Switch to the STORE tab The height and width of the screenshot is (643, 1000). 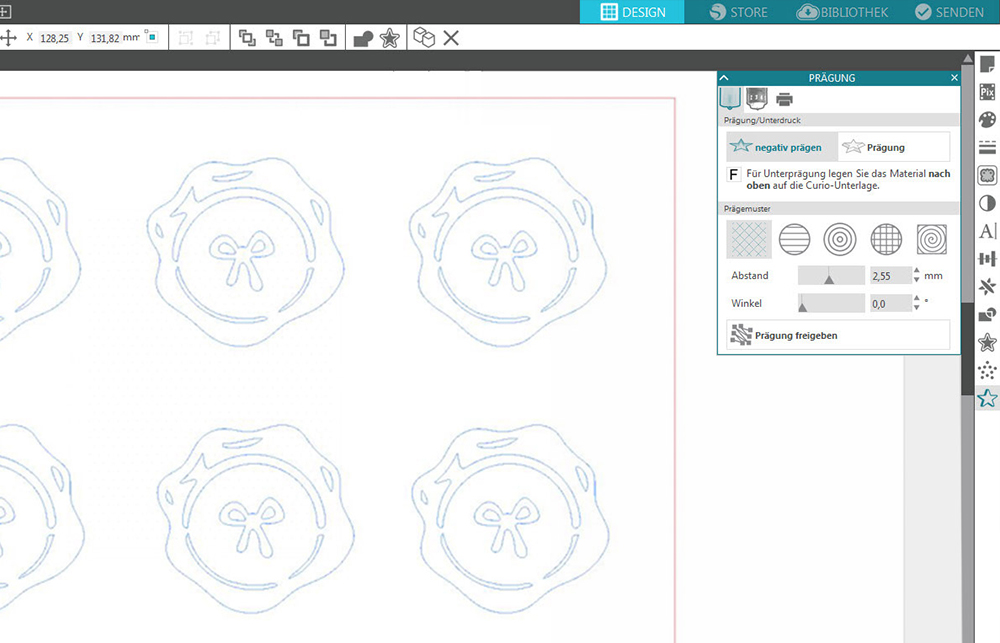[738, 12]
